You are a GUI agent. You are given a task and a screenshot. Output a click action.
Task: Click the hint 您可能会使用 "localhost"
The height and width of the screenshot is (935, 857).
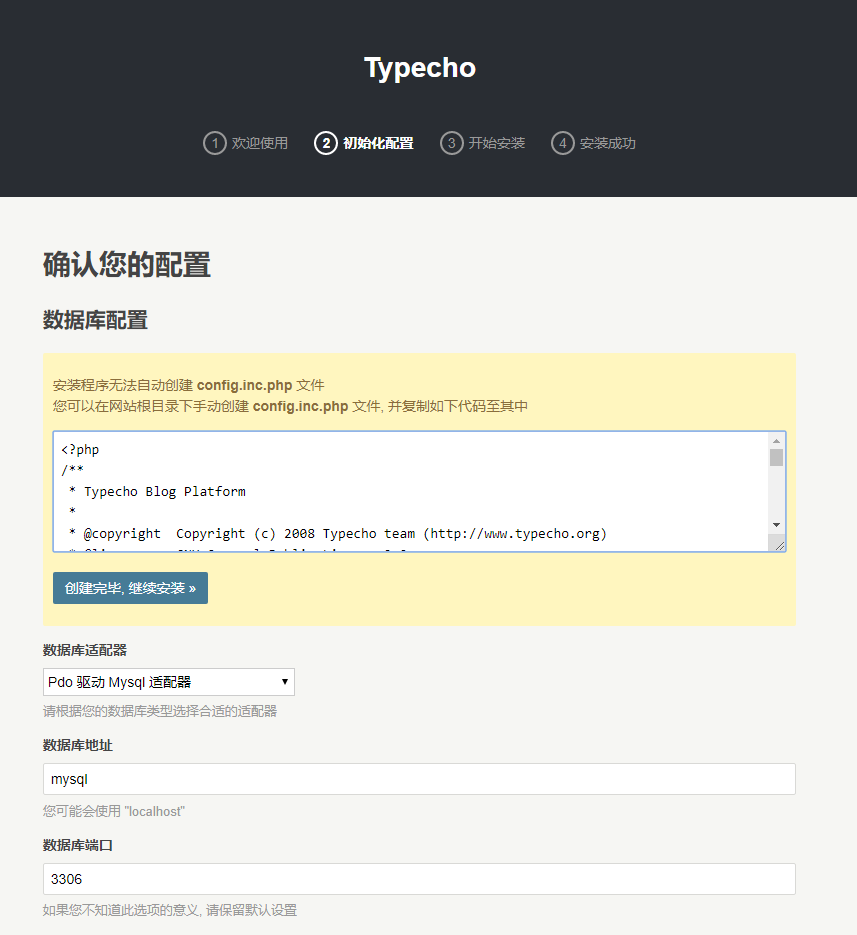[114, 811]
